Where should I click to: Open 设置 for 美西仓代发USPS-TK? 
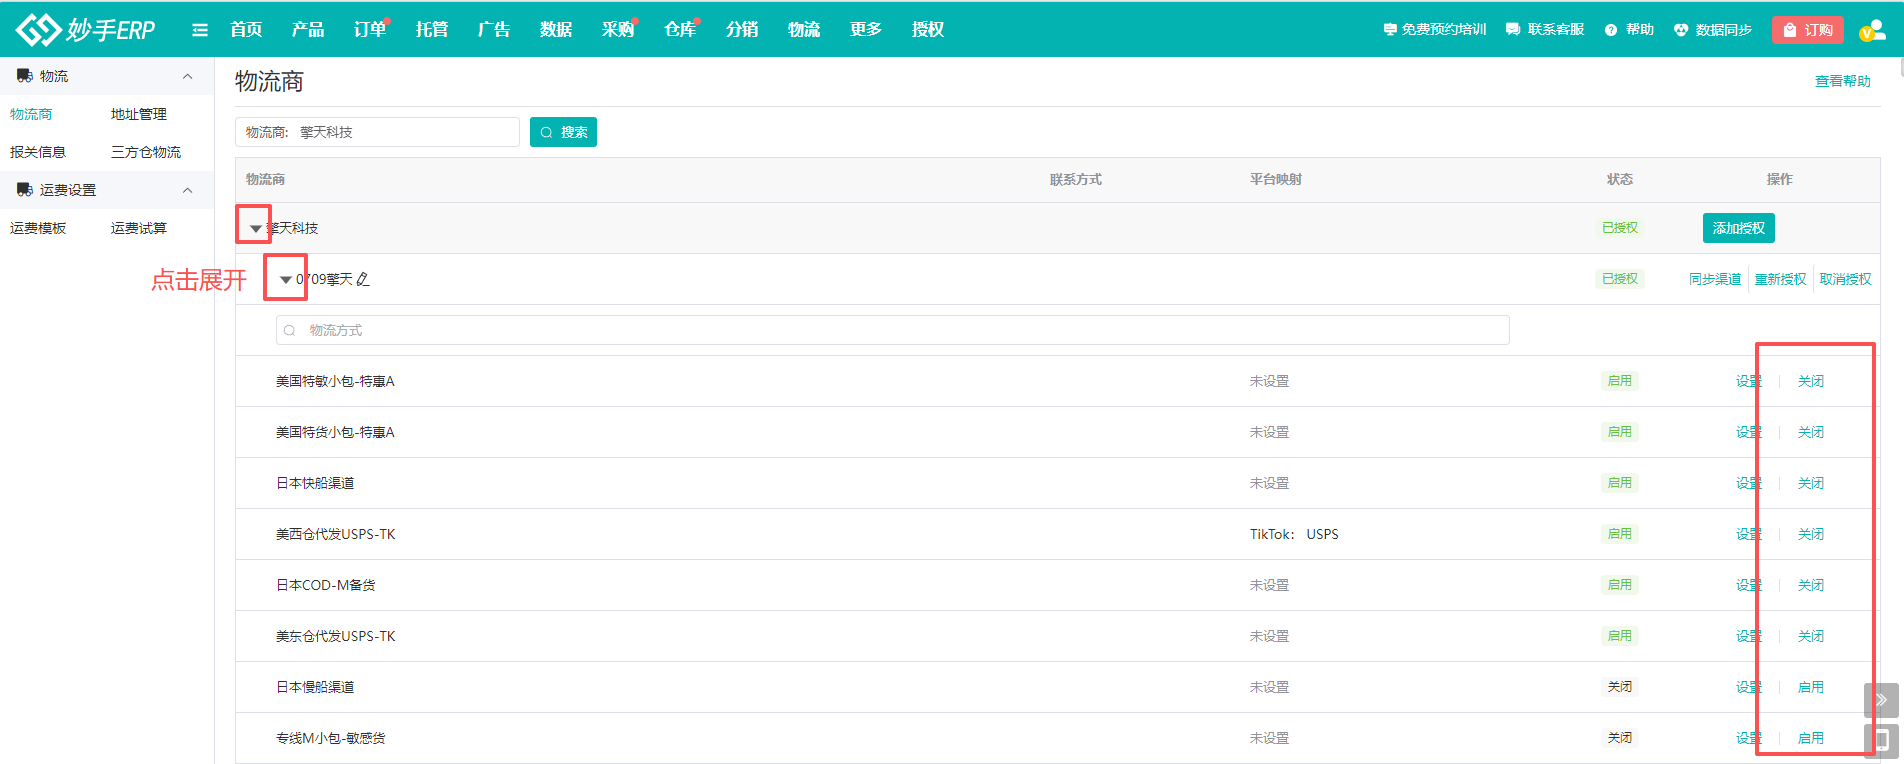point(1748,534)
